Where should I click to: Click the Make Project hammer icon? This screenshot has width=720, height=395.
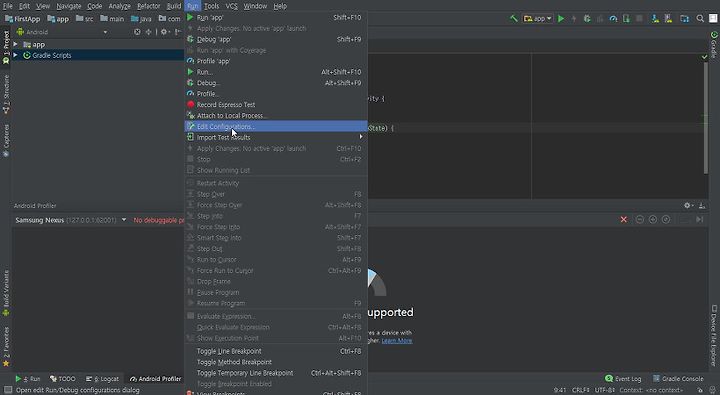[514, 19]
